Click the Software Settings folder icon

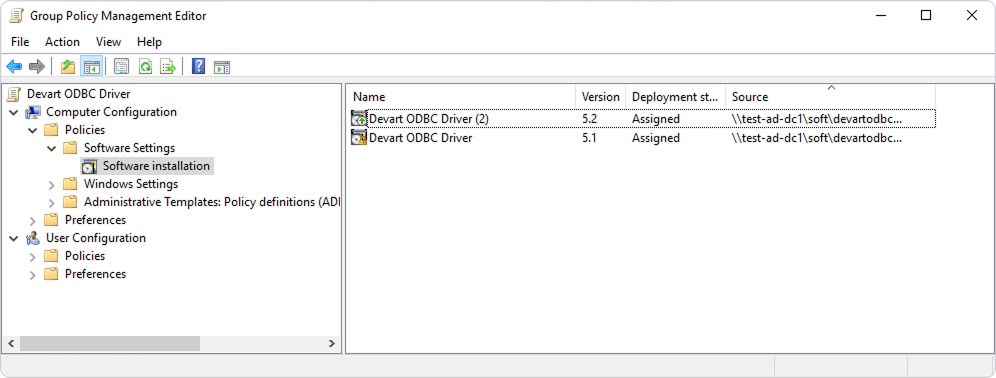point(70,148)
